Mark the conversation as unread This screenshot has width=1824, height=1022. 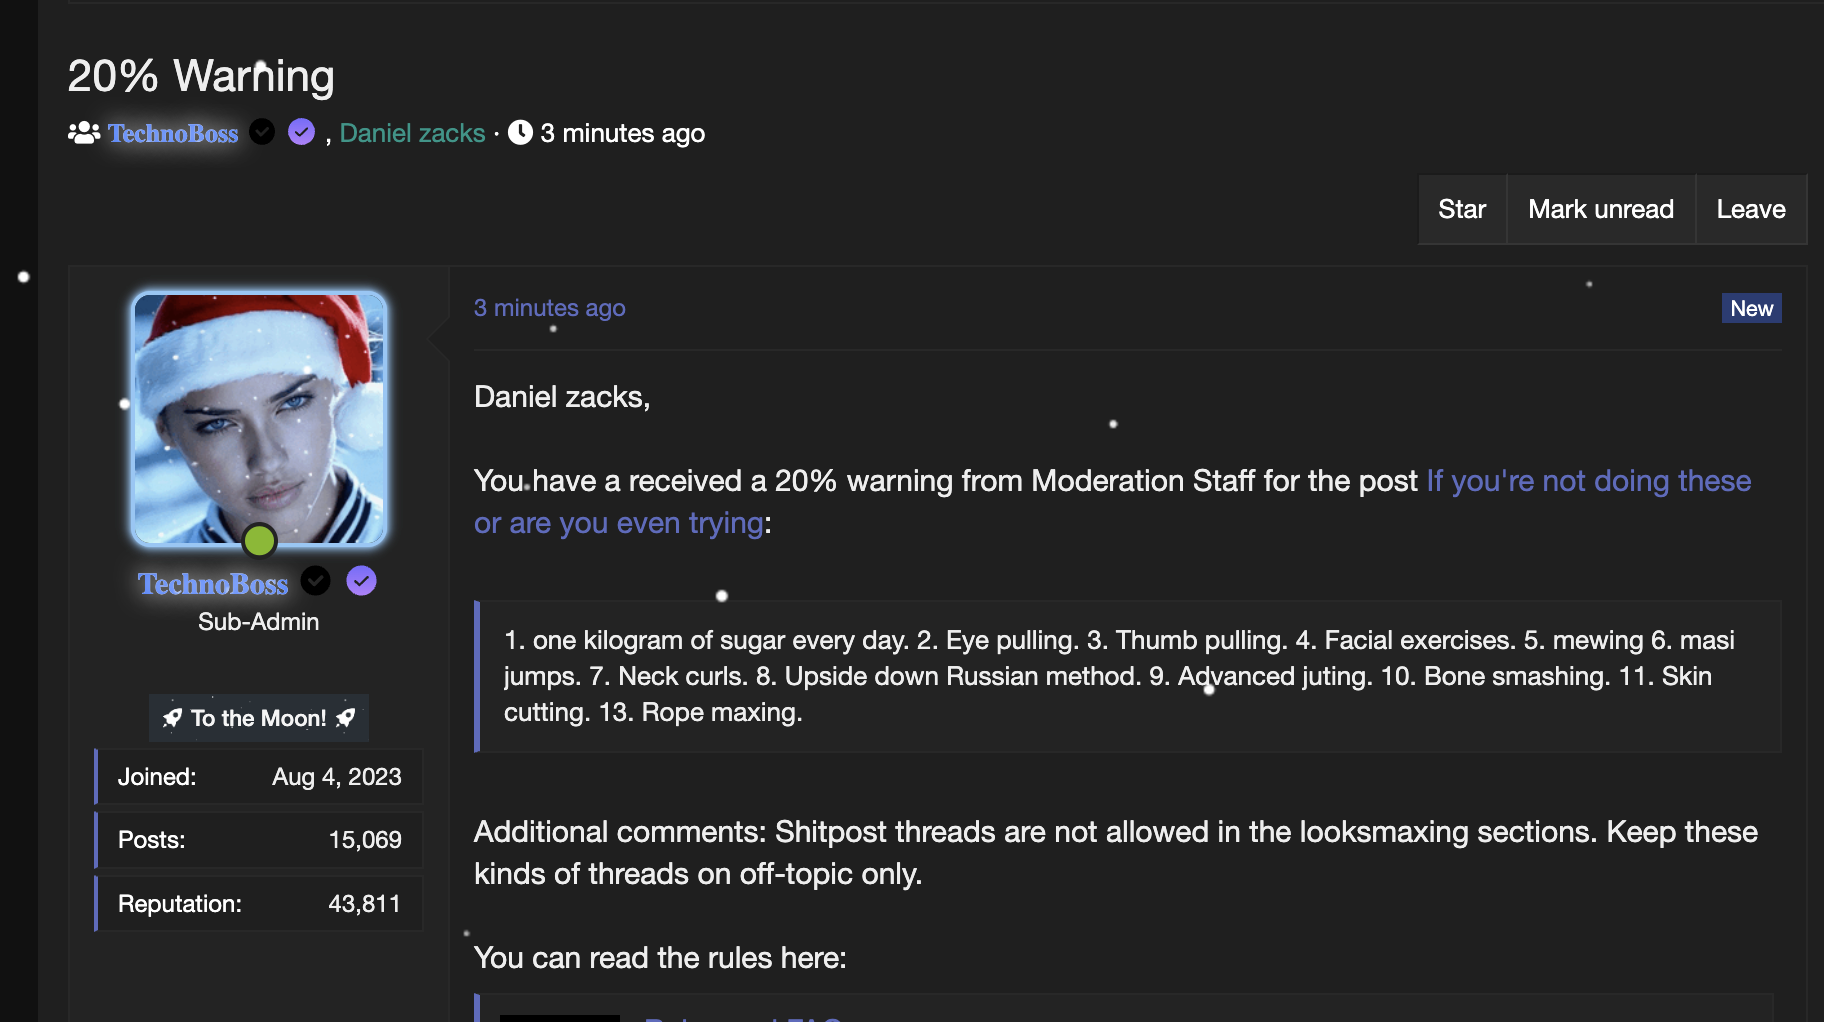click(1600, 209)
